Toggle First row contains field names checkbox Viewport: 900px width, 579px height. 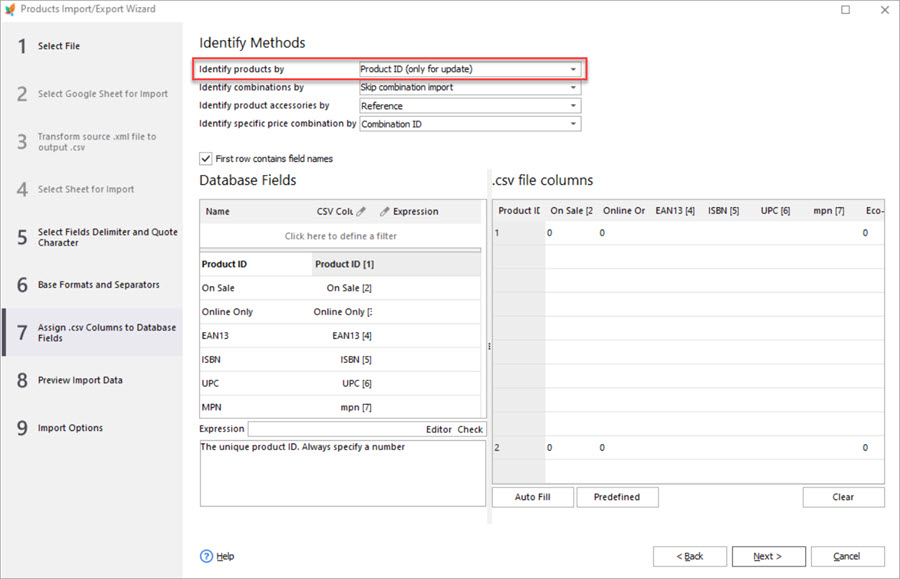pos(205,158)
